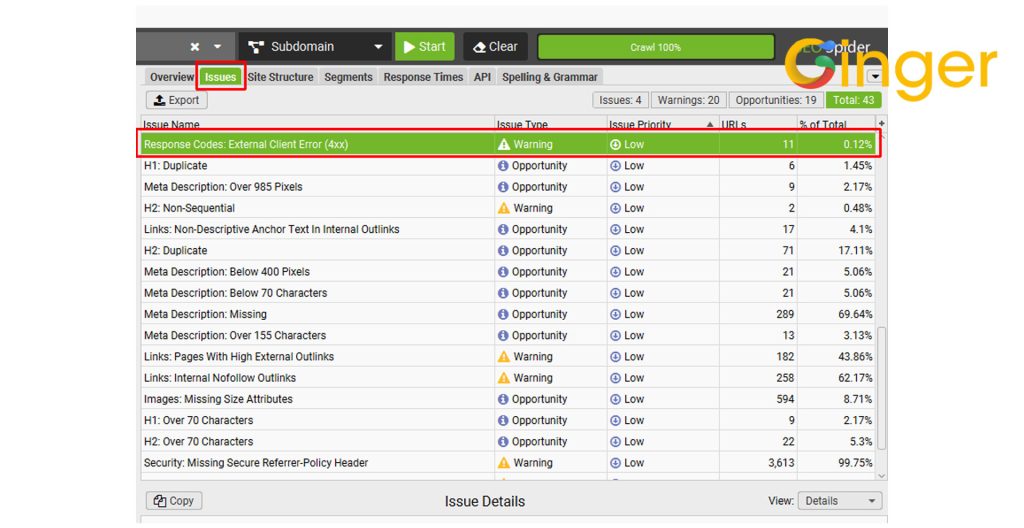Screen dimensions: 1024x528
Task: Select Meta Description: Over 155 Characters row
Action: [x=508, y=336]
